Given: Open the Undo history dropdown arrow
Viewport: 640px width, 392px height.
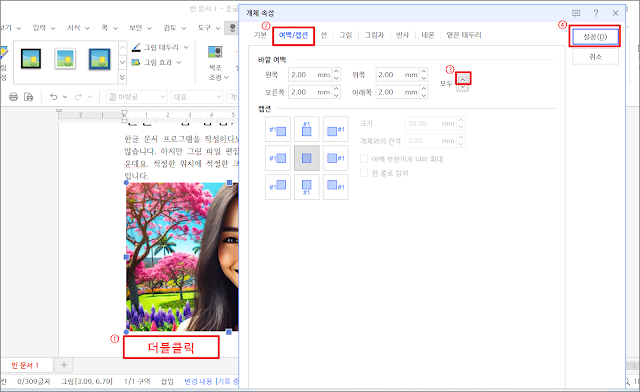Looking at the screenshot, I should pos(65,97).
